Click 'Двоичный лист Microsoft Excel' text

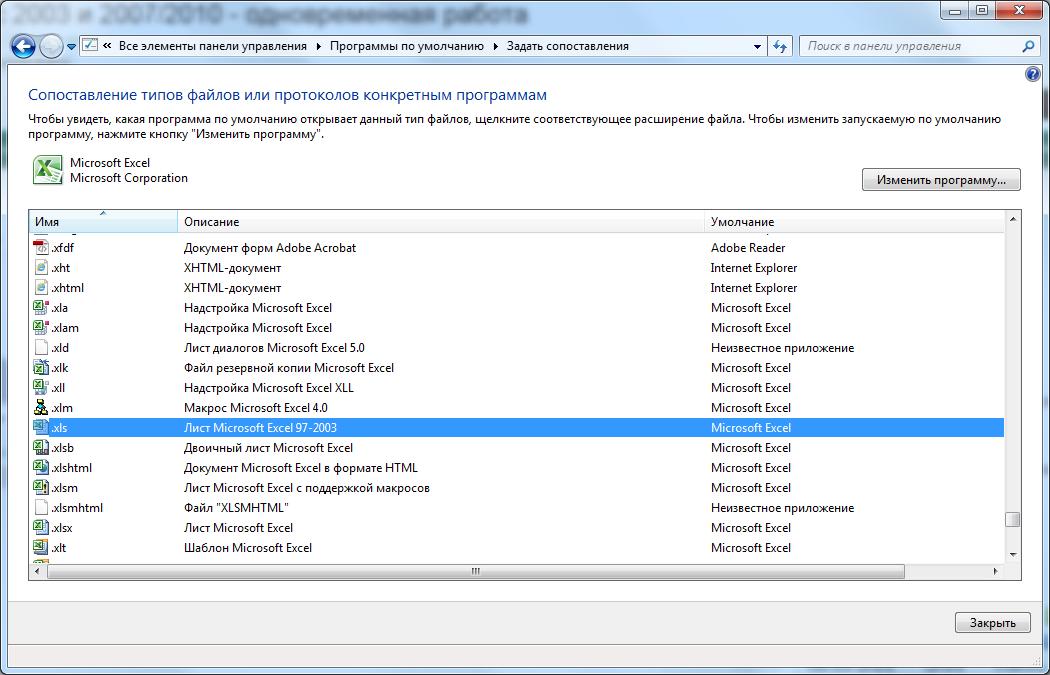point(268,448)
